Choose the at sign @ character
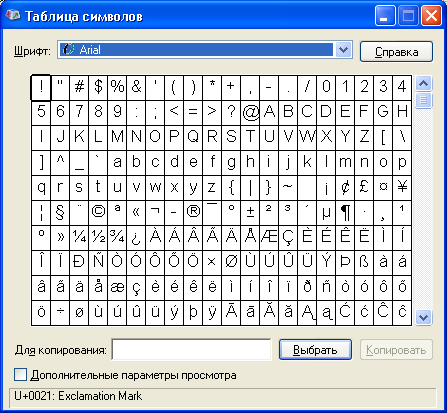 click(x=250, y=112)
